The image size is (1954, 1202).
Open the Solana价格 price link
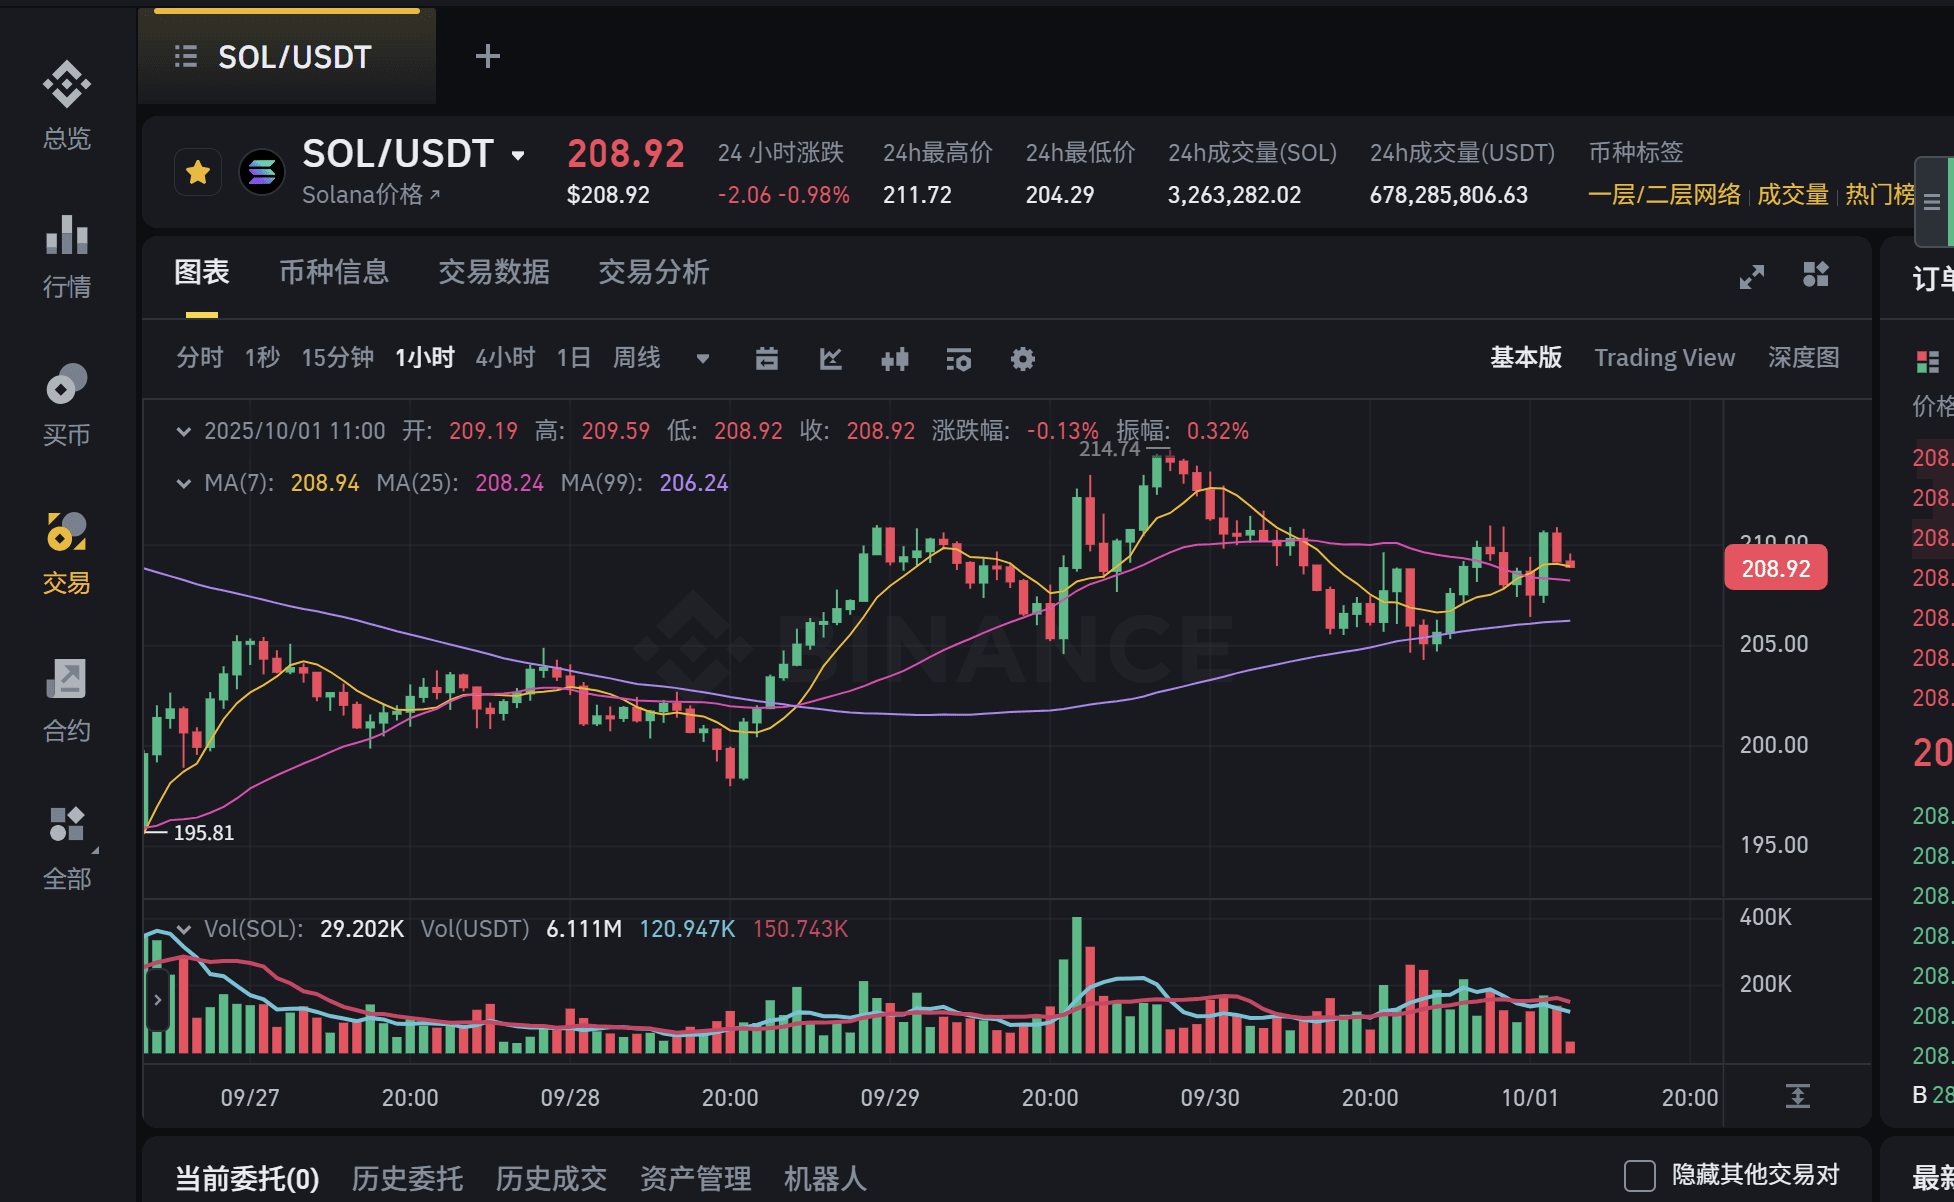tap(370, 195)
